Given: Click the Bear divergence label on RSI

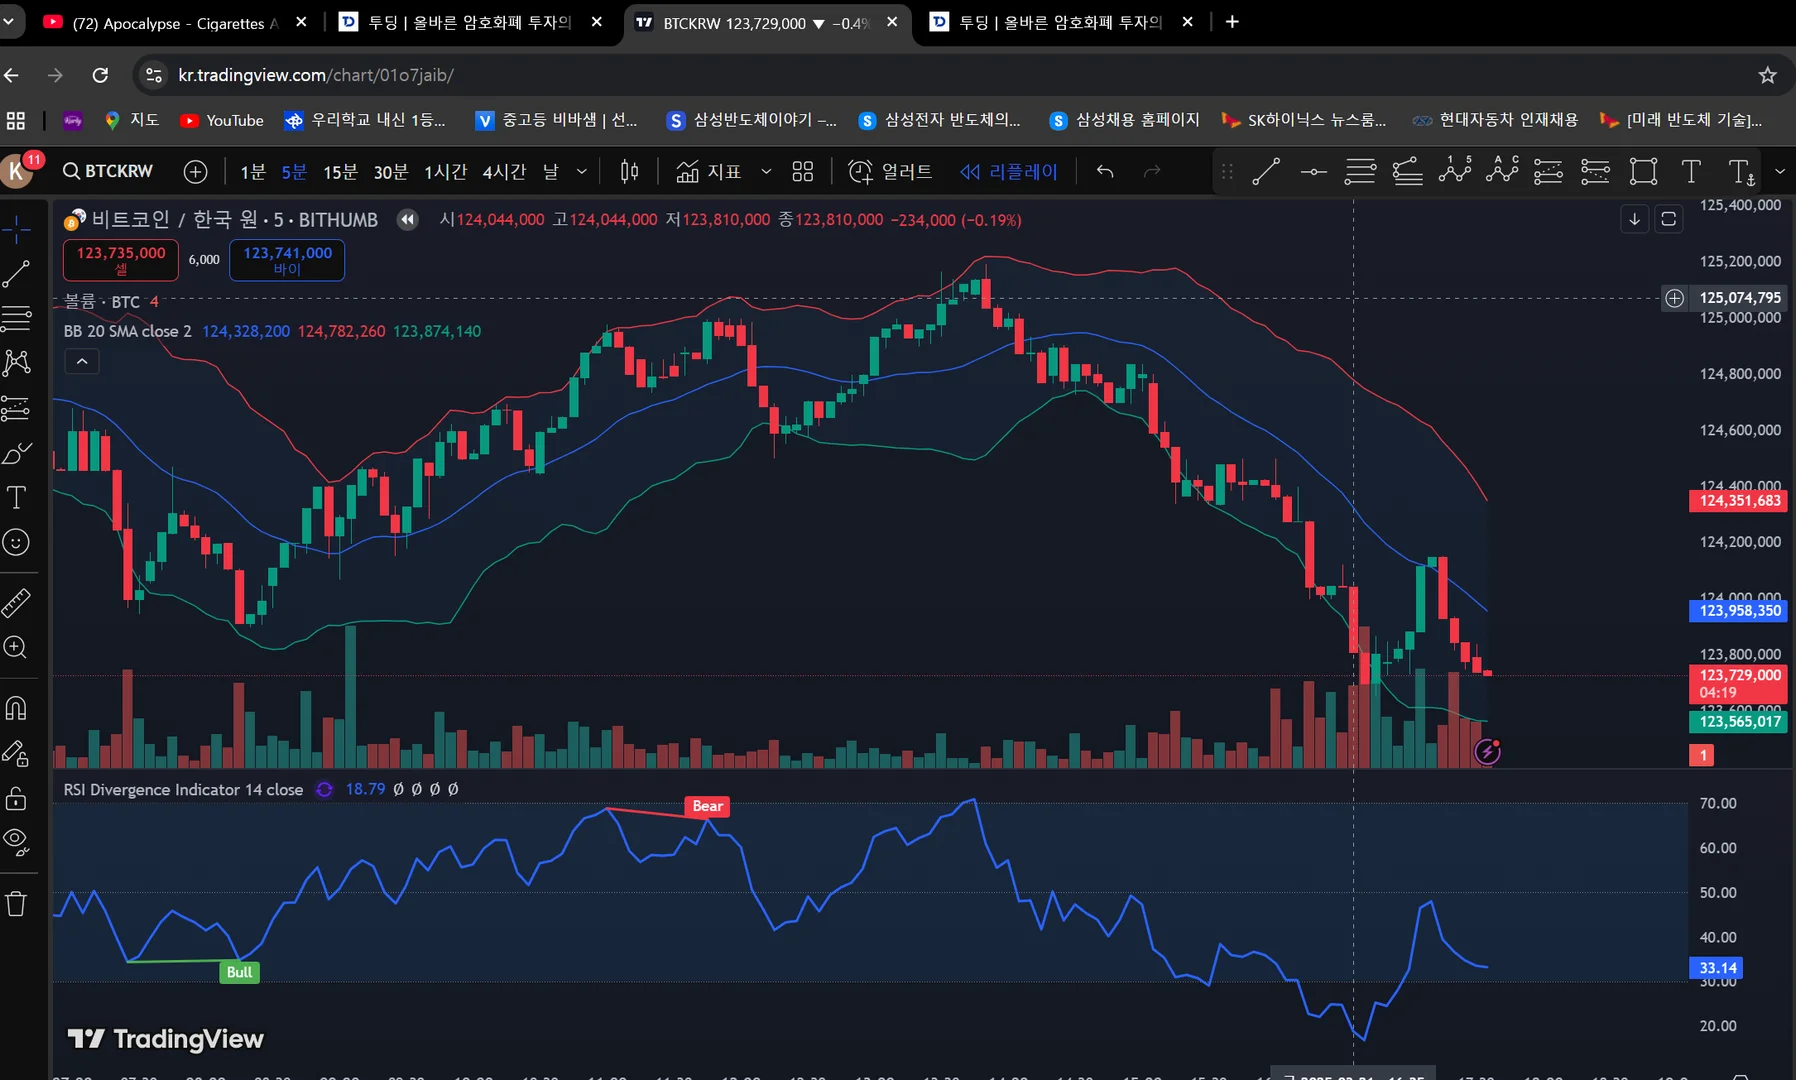Looking at the screenshot, I should [x=707, y=806].
